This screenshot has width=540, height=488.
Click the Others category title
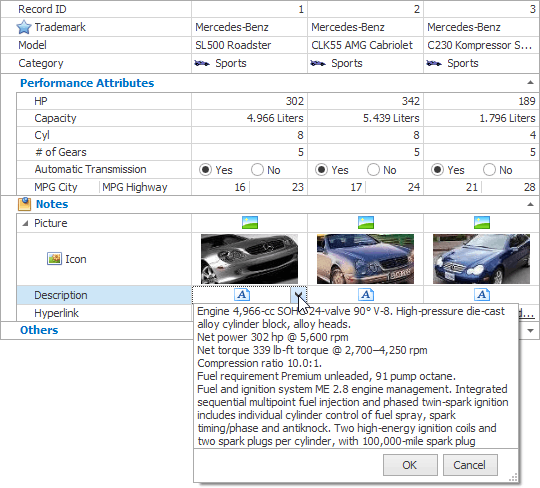point(39,330)
